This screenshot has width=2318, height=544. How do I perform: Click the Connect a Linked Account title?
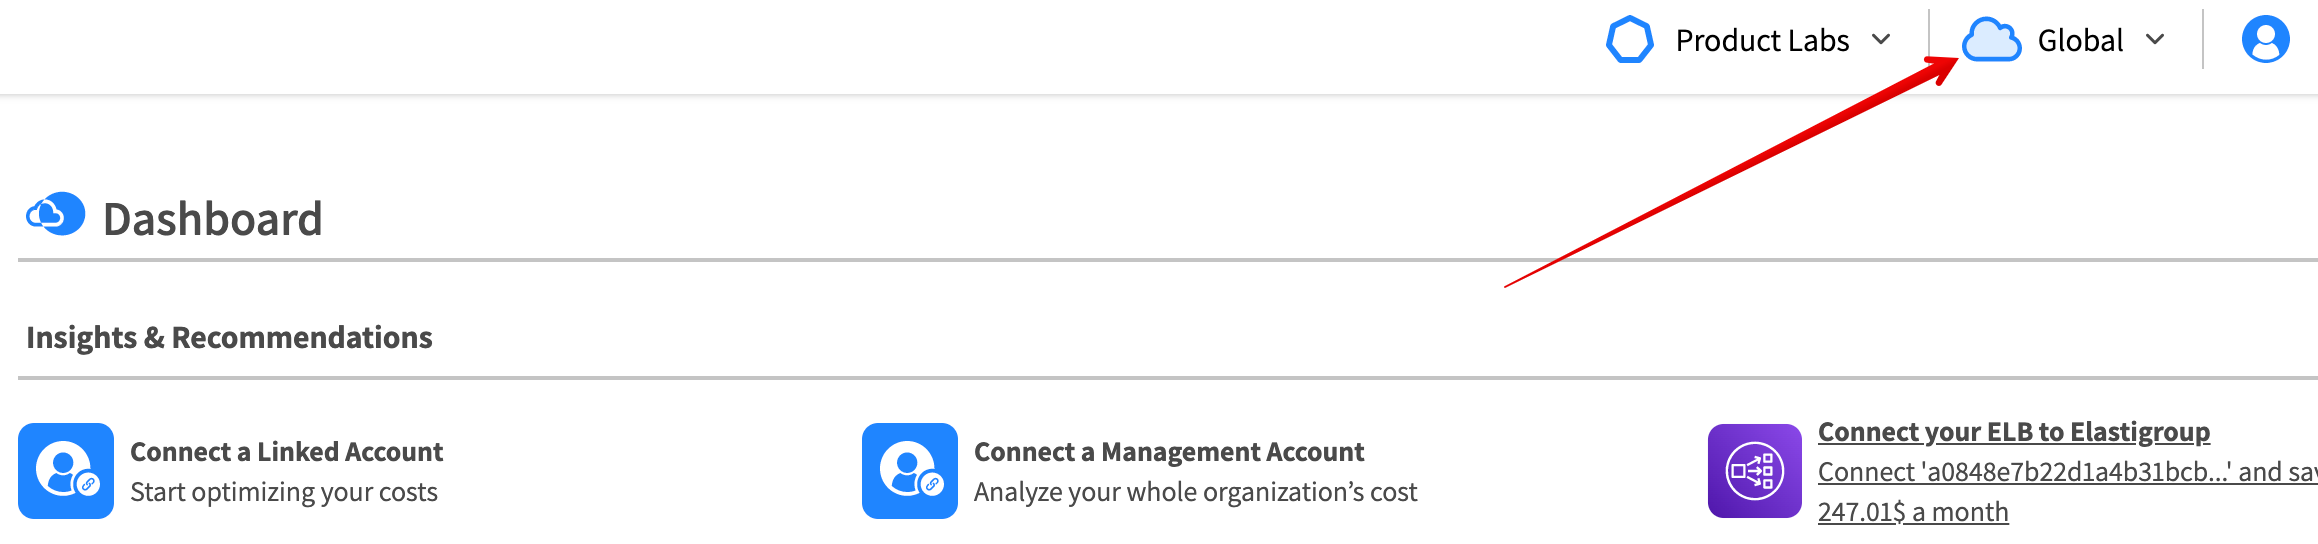tap(286, 452)
